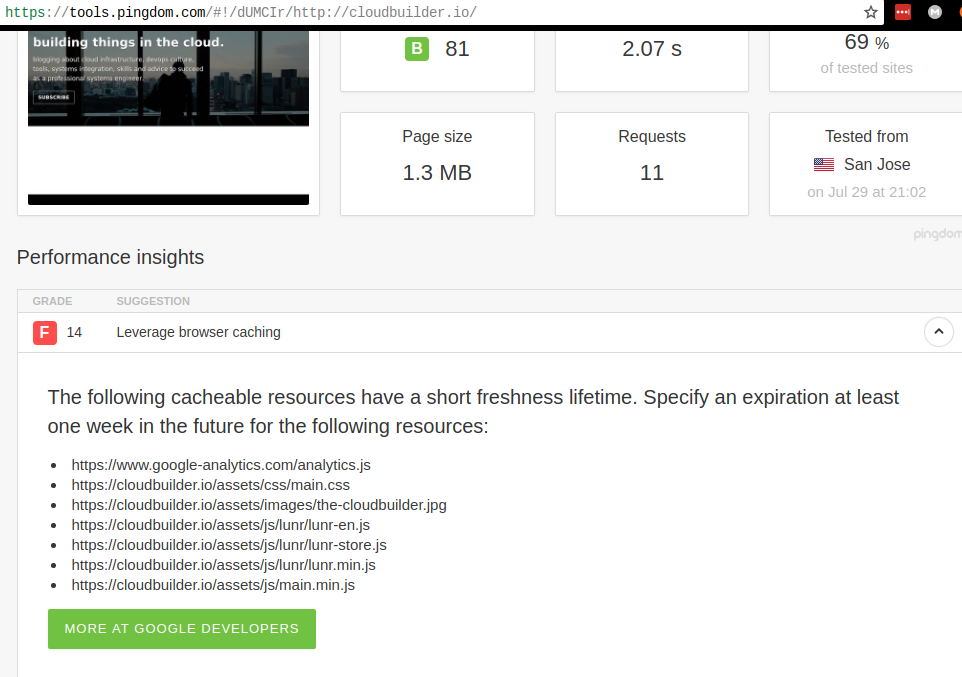The height and width of the screenshot is (677, 962).
Task: Click the the-cloudbuilder.jpg image resource URL
Action: (x=259, y=505)
